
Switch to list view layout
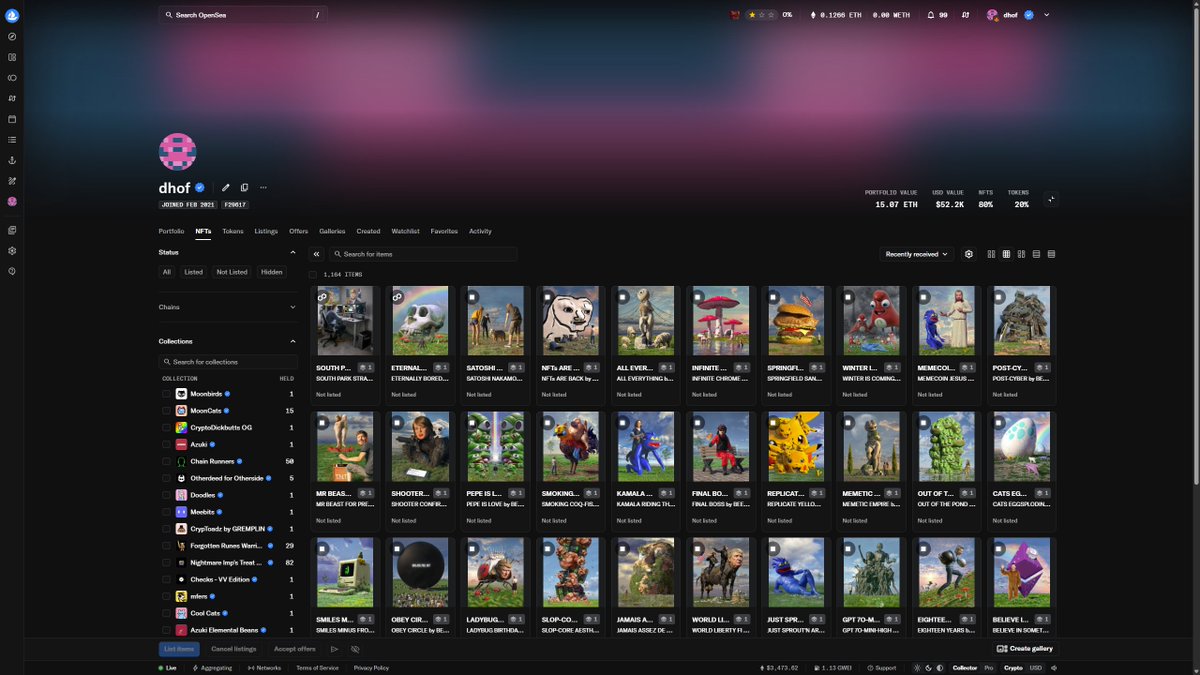(x=1036, y=254)
